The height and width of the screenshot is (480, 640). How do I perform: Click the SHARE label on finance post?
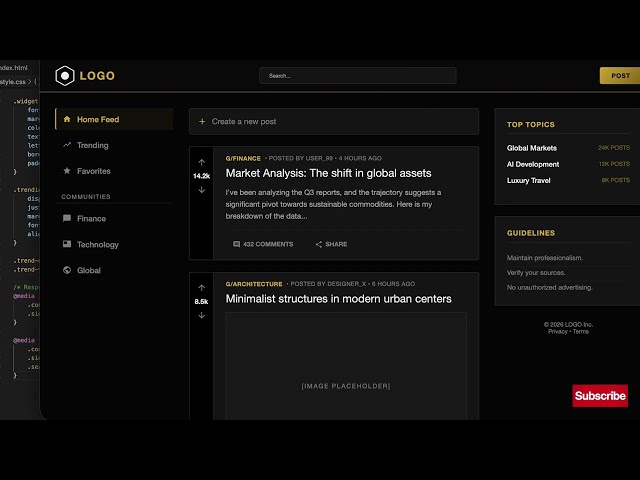336,244
